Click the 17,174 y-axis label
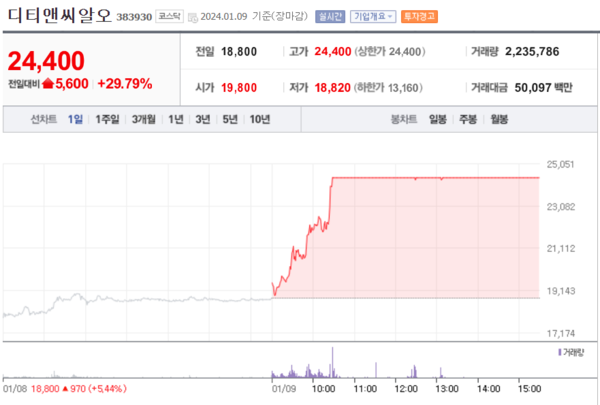The height and width of the screenshot is (405, 600). [561, 333]
